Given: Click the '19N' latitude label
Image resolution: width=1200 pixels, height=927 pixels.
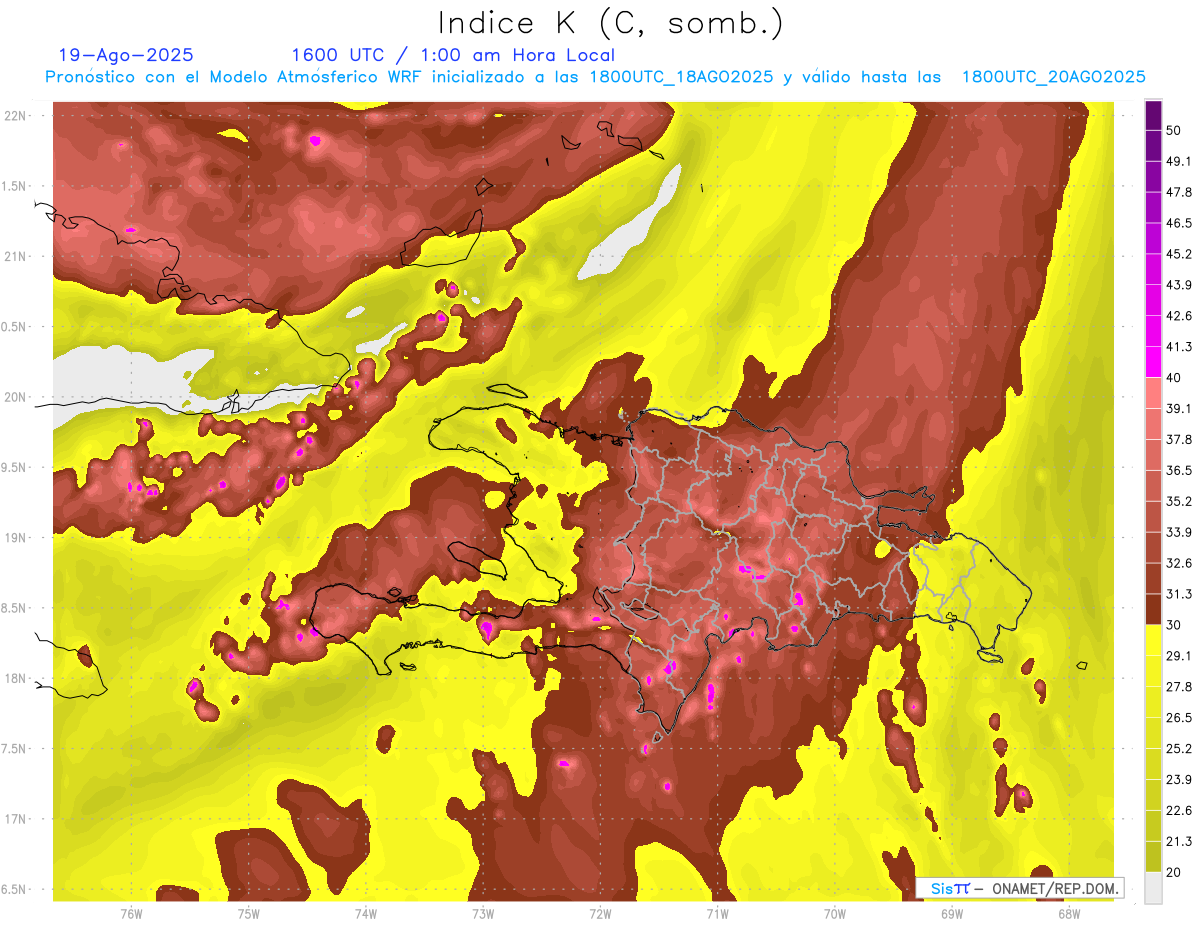Looking at the screenshot, I should pos(15,538).
